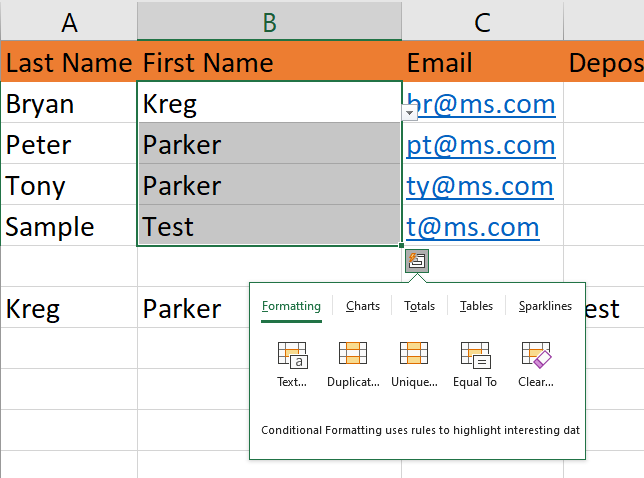
Task: Choose the Unique Values formatting icon
Action: pos(414,356)
